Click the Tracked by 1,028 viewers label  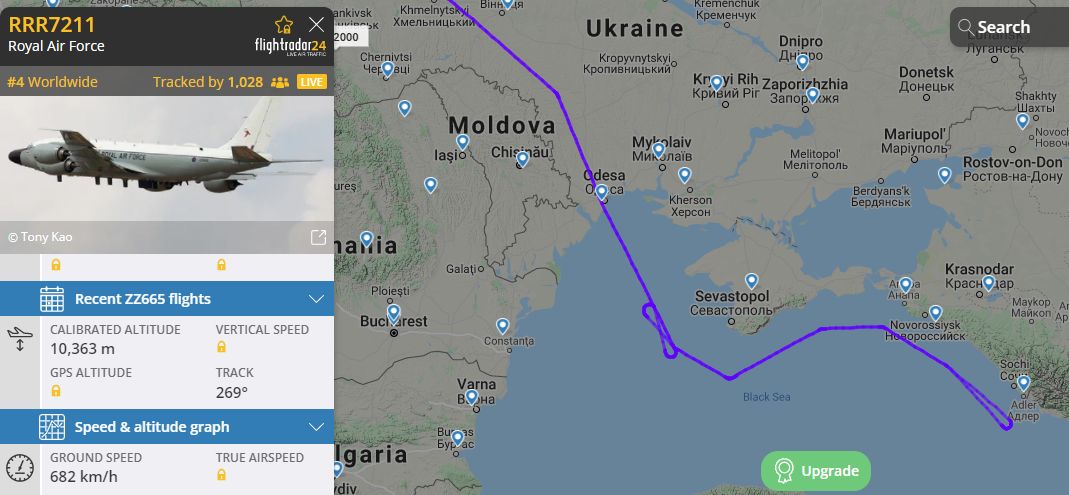pyautogui.click(x=208, y=82)
